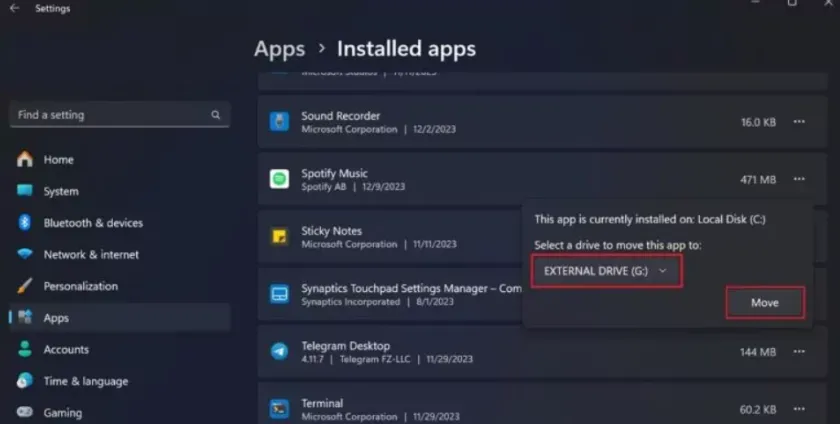Click the Personalization paintbrush icon

pos(25,286)
